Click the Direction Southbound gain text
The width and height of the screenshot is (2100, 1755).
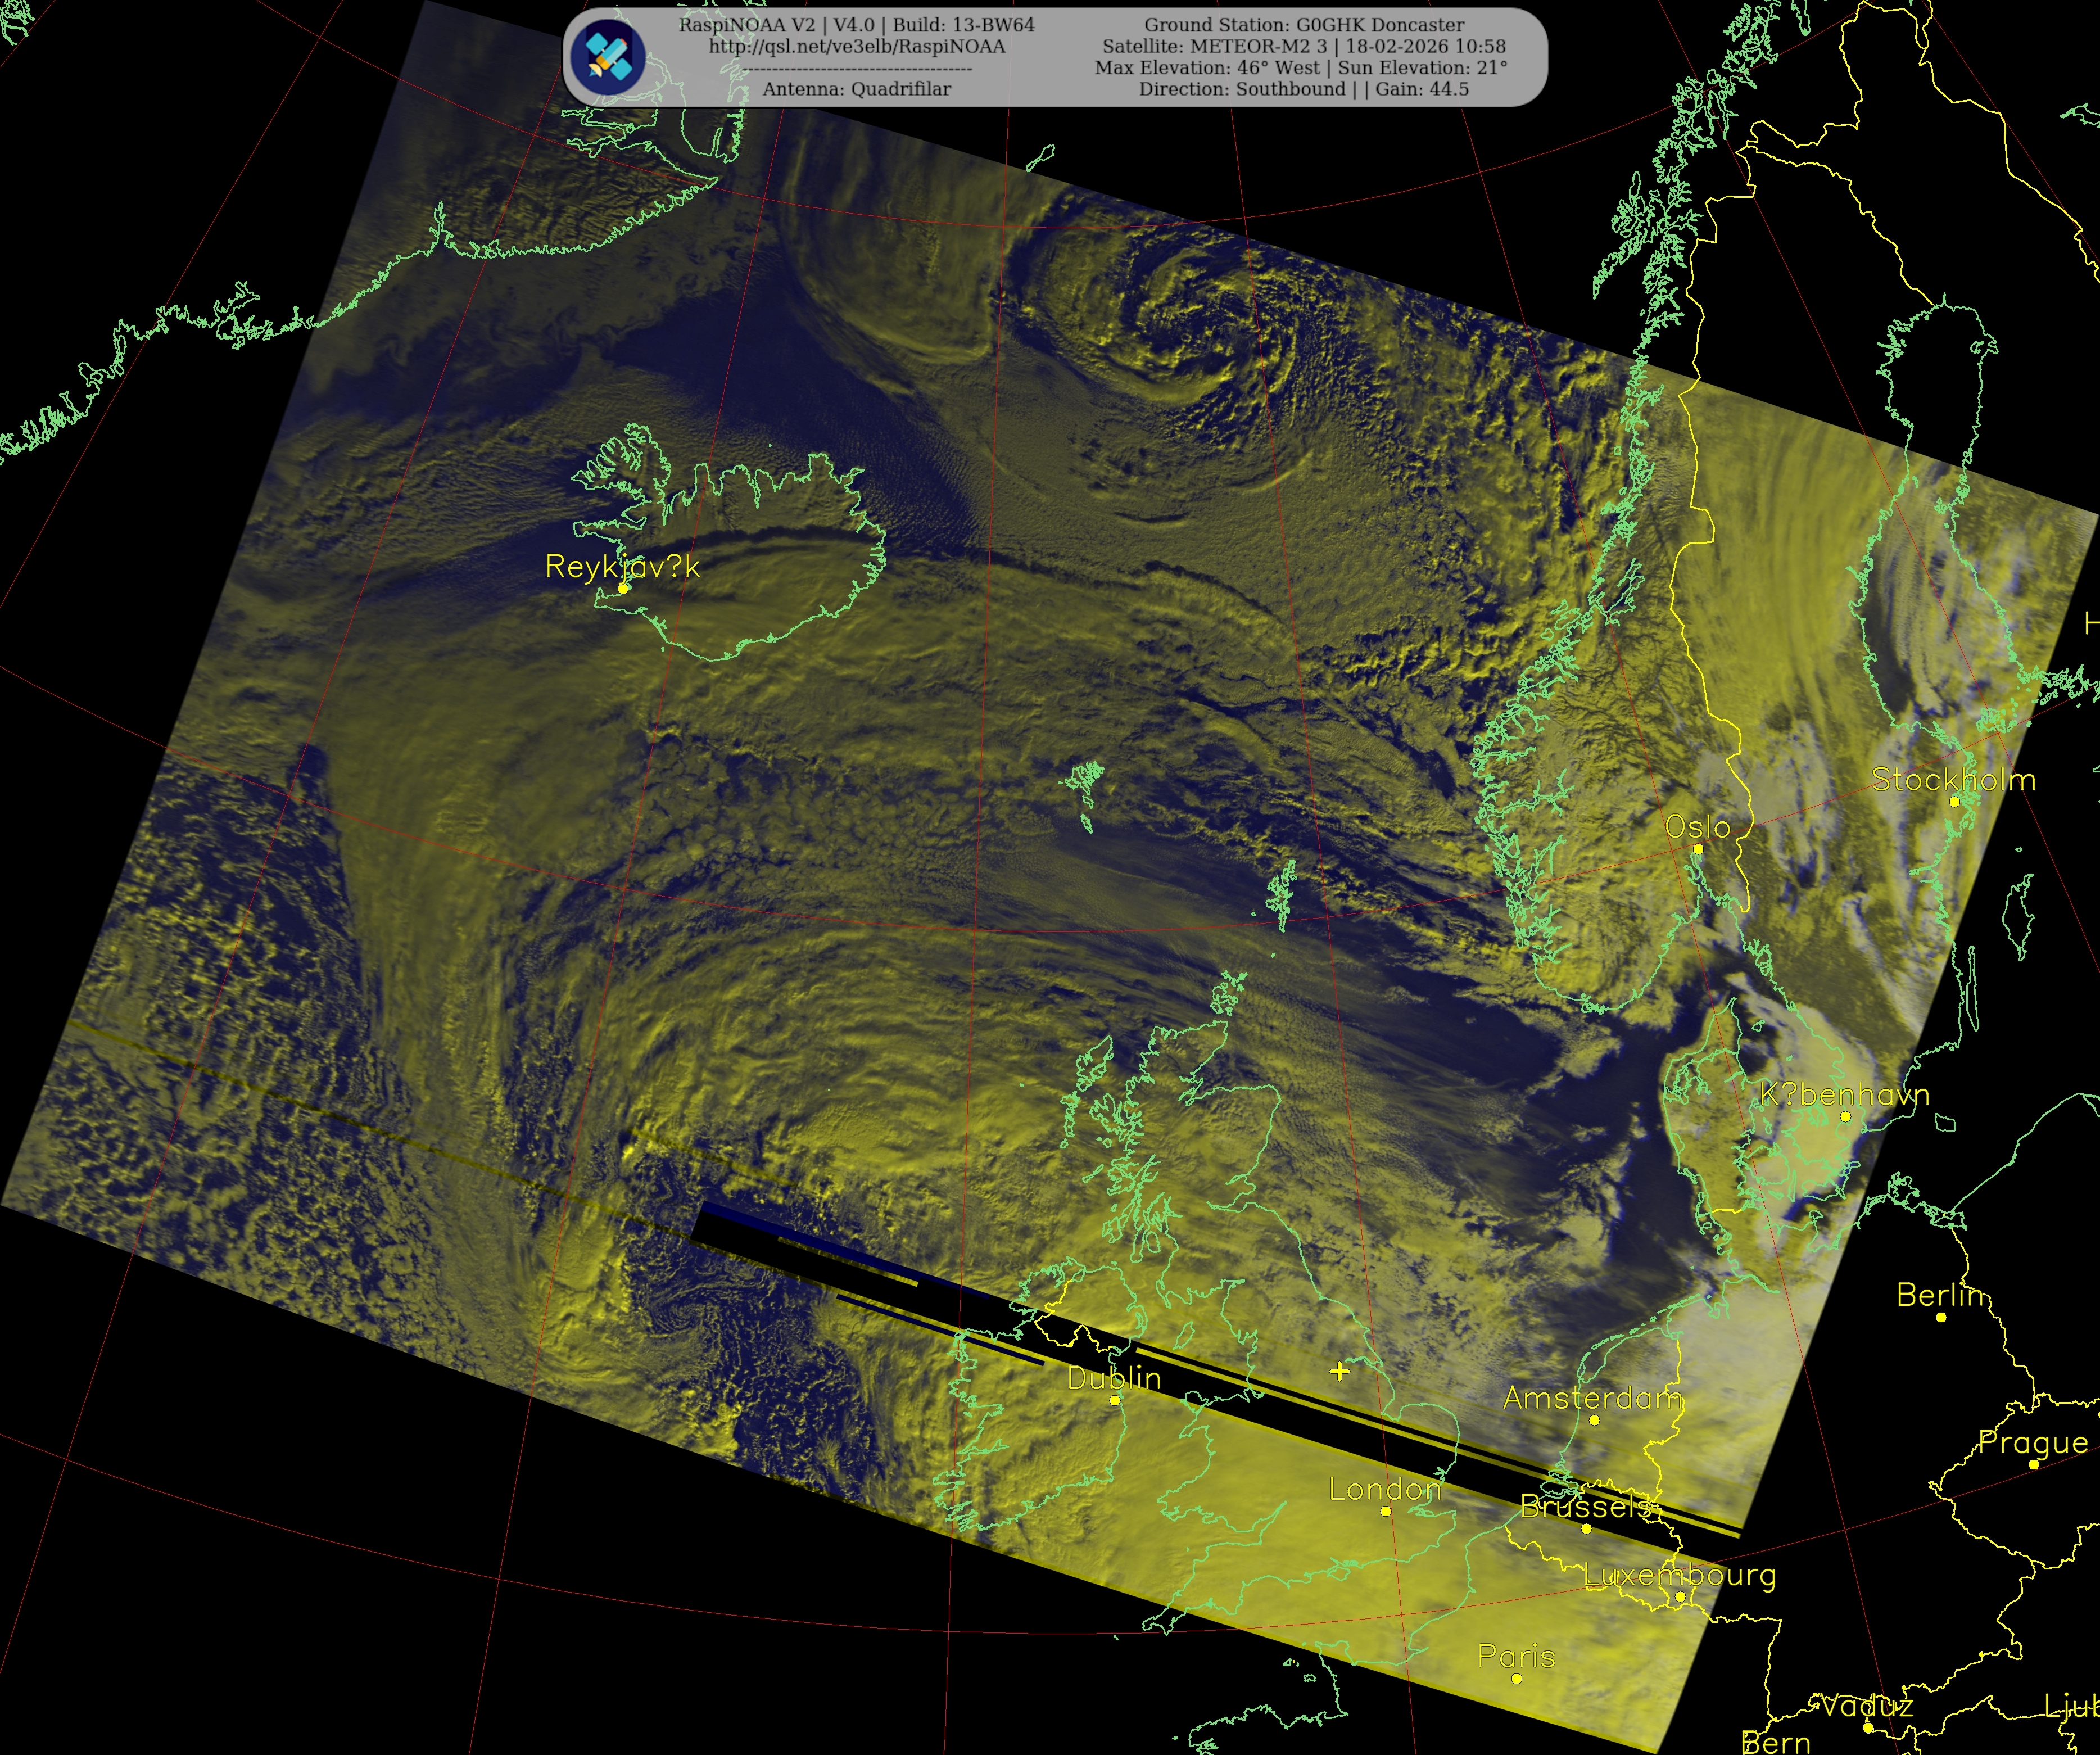[1304, 89]
